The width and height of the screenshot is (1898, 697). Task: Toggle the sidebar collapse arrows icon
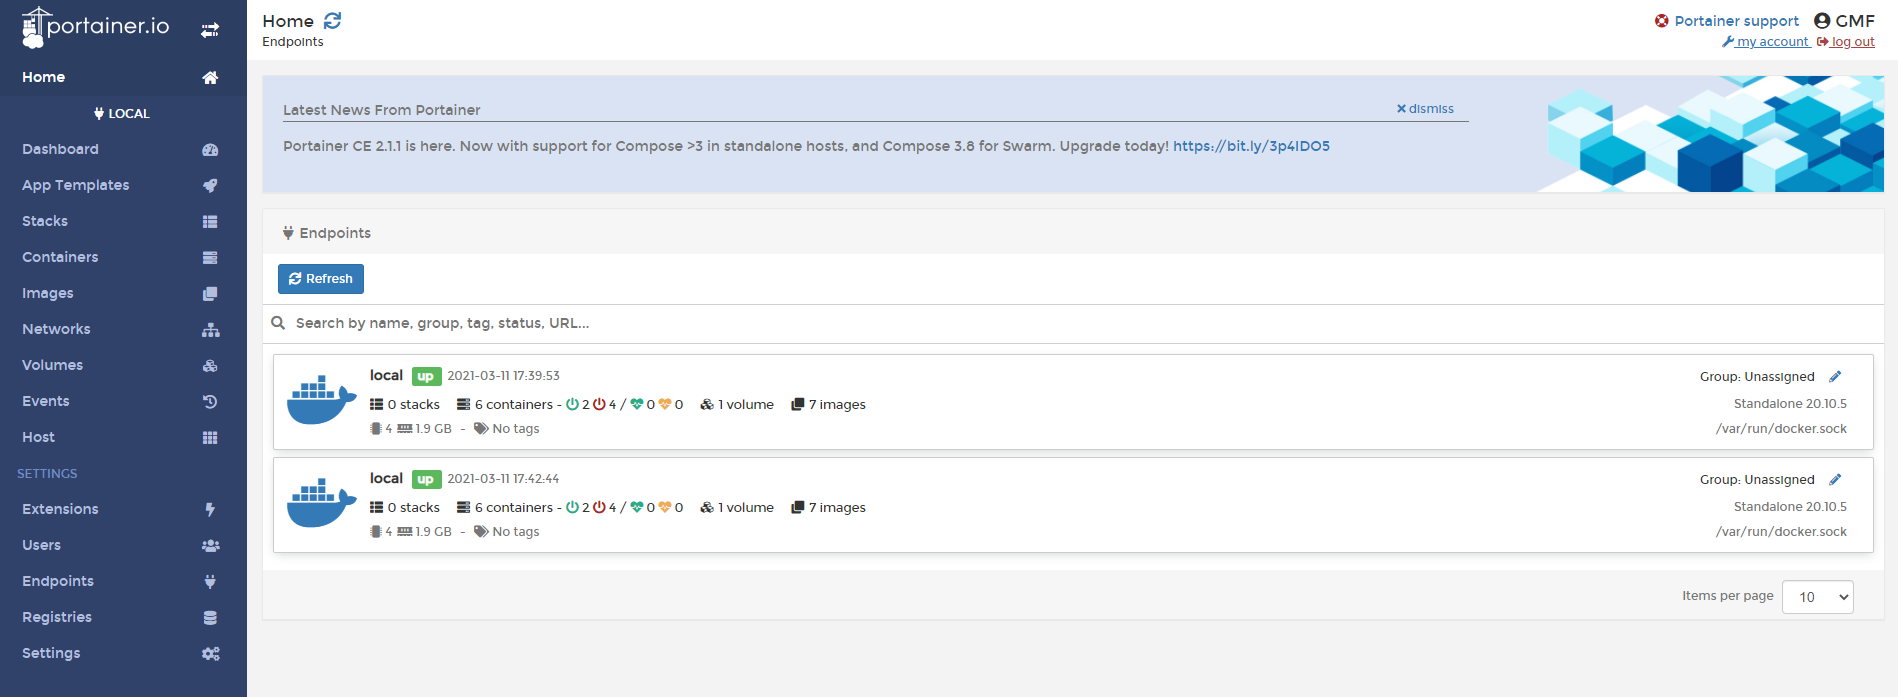[210, 30]
